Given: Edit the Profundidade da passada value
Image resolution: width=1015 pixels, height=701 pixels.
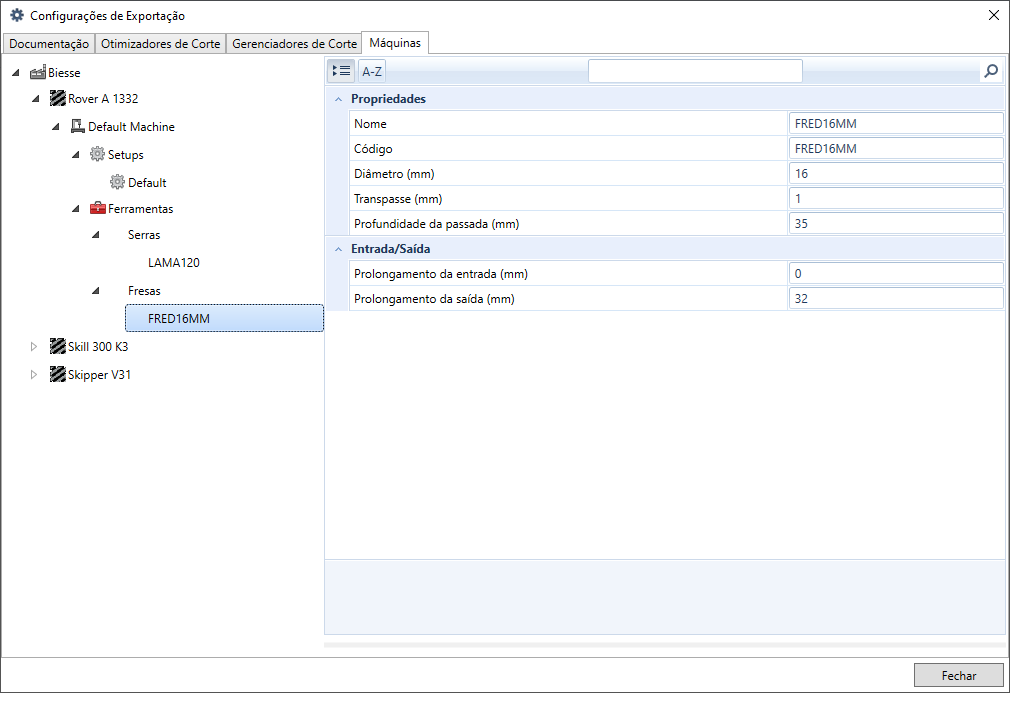Looking at the screenshot, I should tap(896, 224).
